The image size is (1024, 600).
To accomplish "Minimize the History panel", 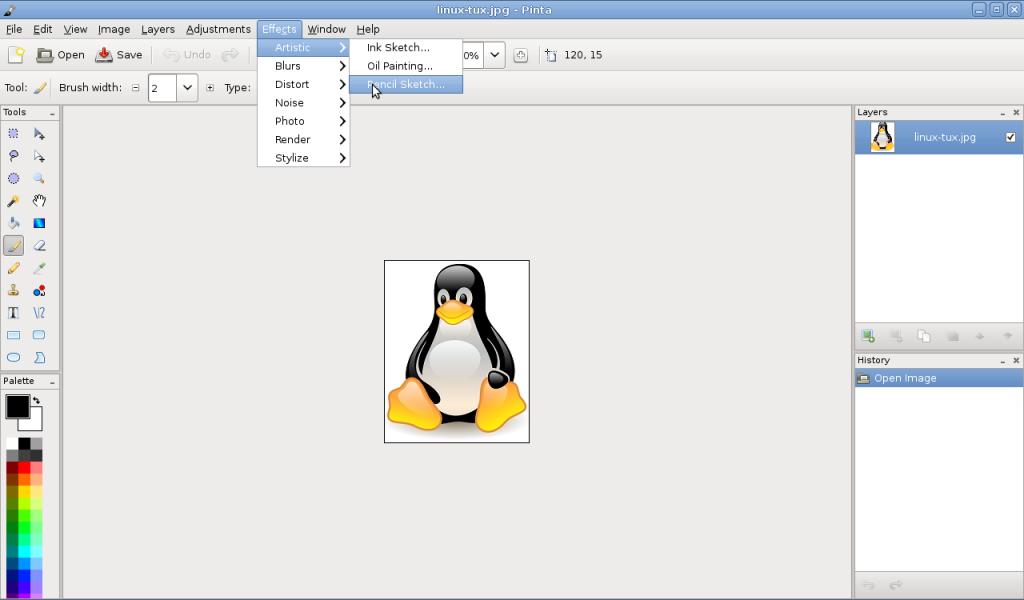I will (x=1002, y=360).
